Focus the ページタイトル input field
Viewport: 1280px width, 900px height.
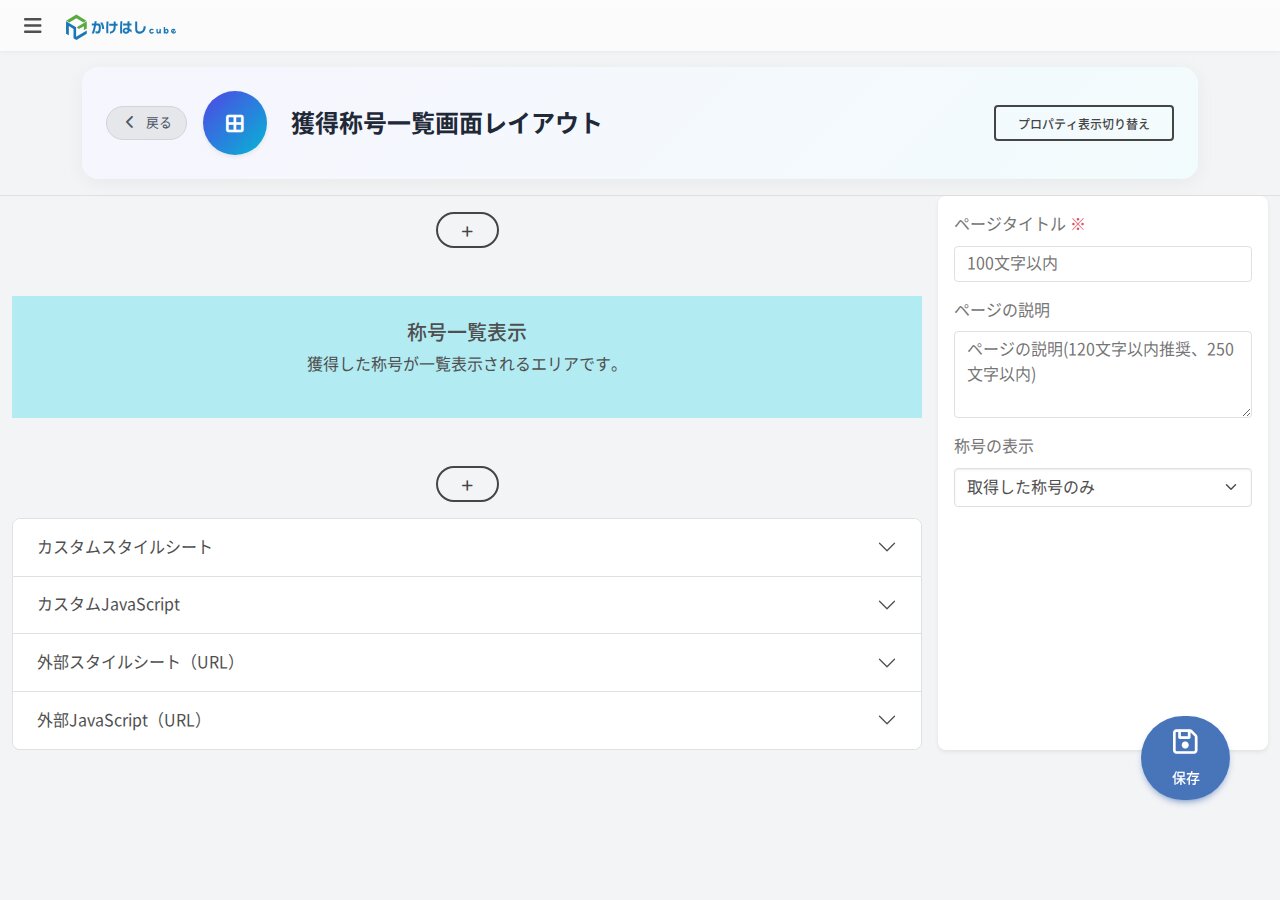[1102, 264]
